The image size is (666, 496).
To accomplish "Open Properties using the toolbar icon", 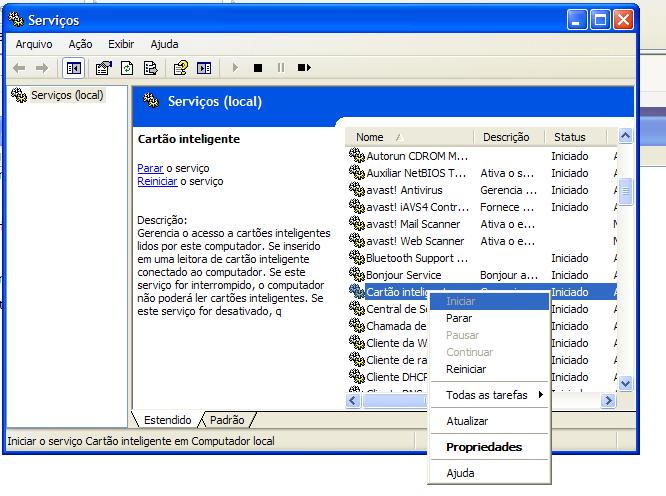I will pyautogui.click(x=102, y=68).
